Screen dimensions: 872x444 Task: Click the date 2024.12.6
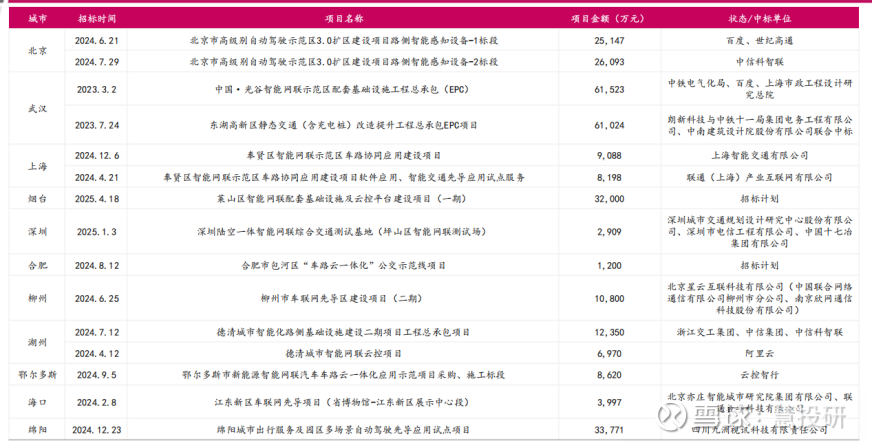click(97, 155)
